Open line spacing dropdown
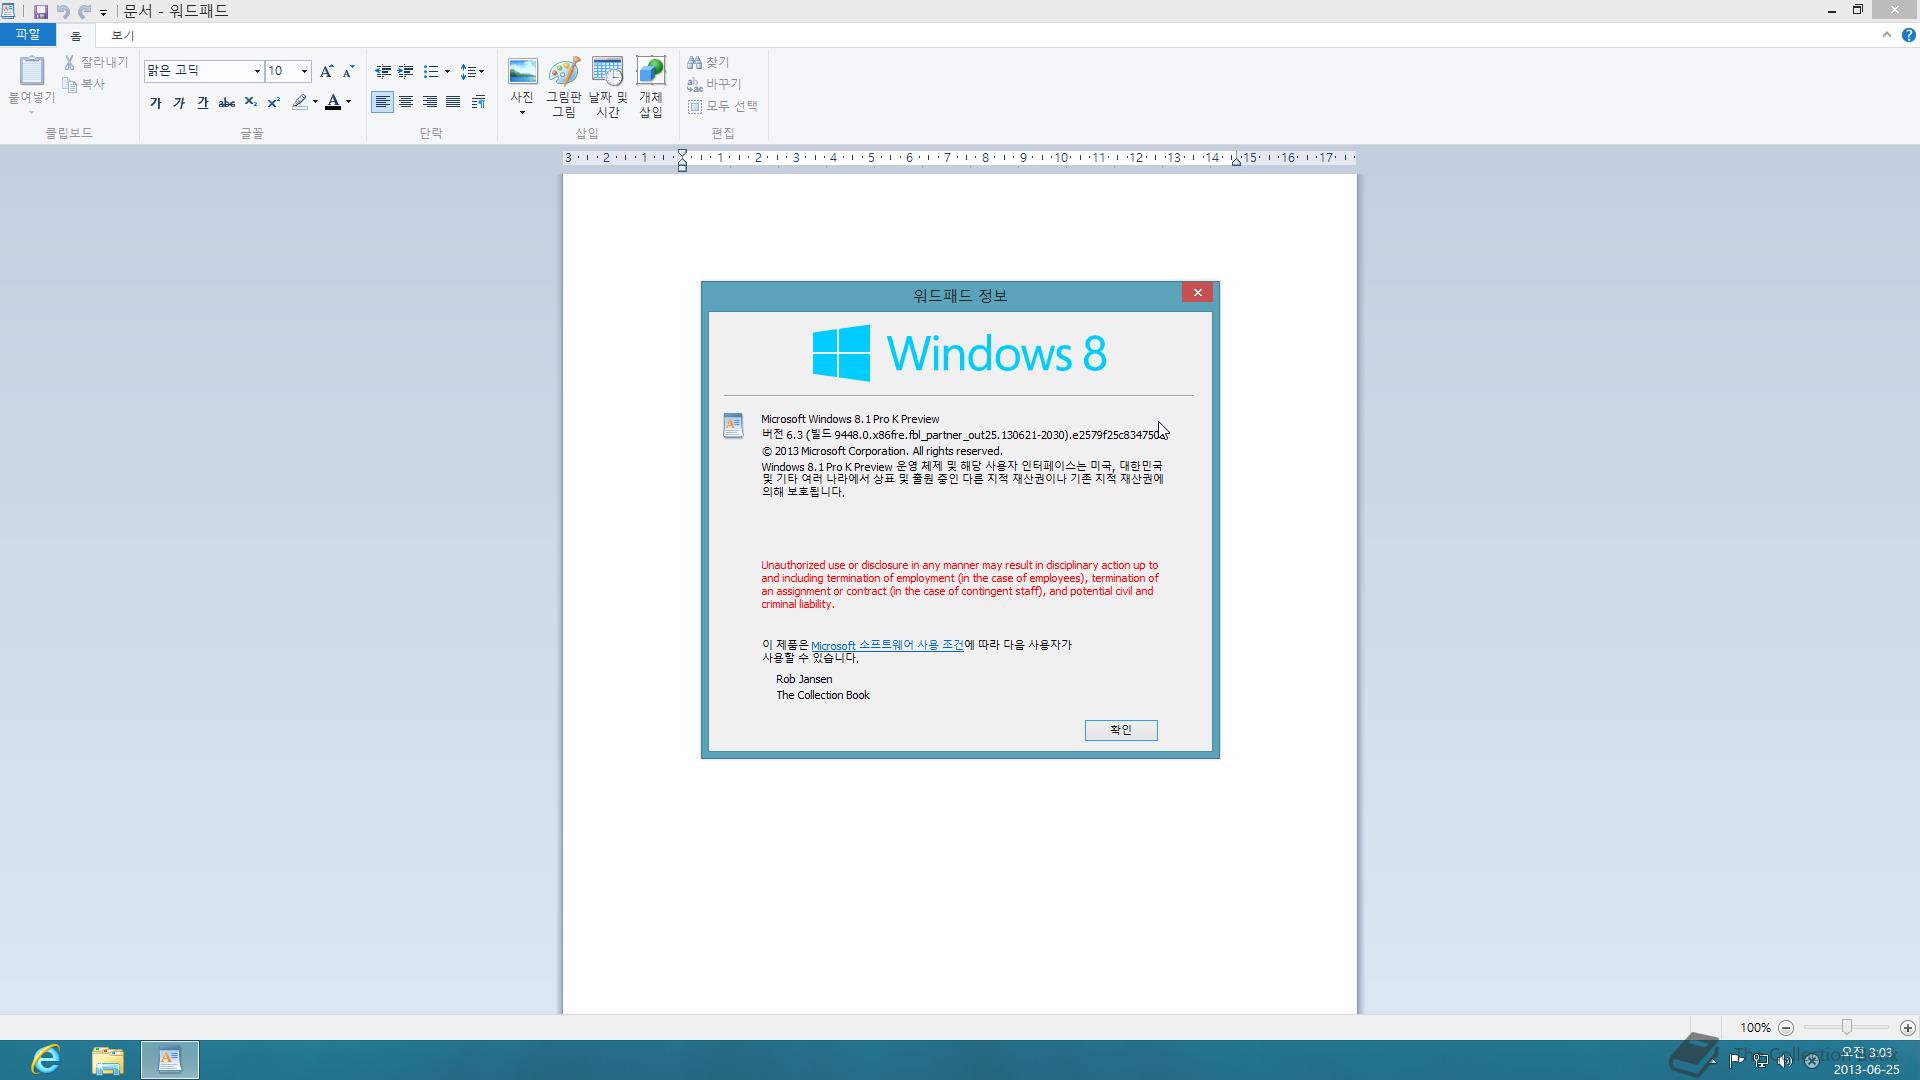The image size is (1920, 1080). tap(472, 71)
